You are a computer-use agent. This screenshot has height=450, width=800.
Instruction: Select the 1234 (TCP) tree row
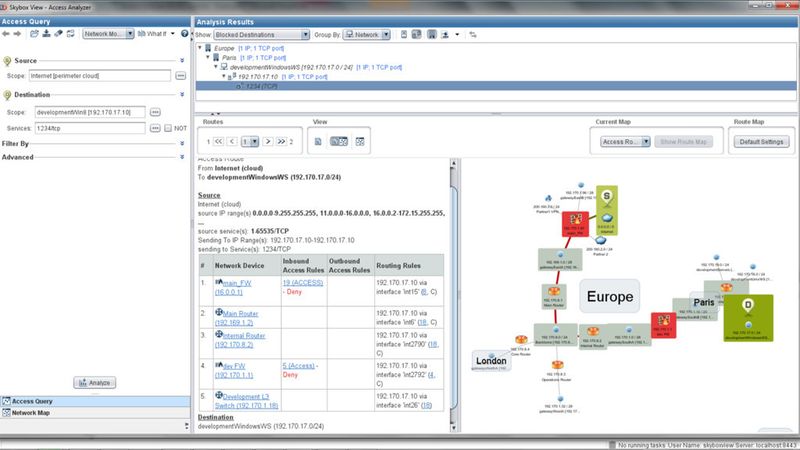[496, 86]
